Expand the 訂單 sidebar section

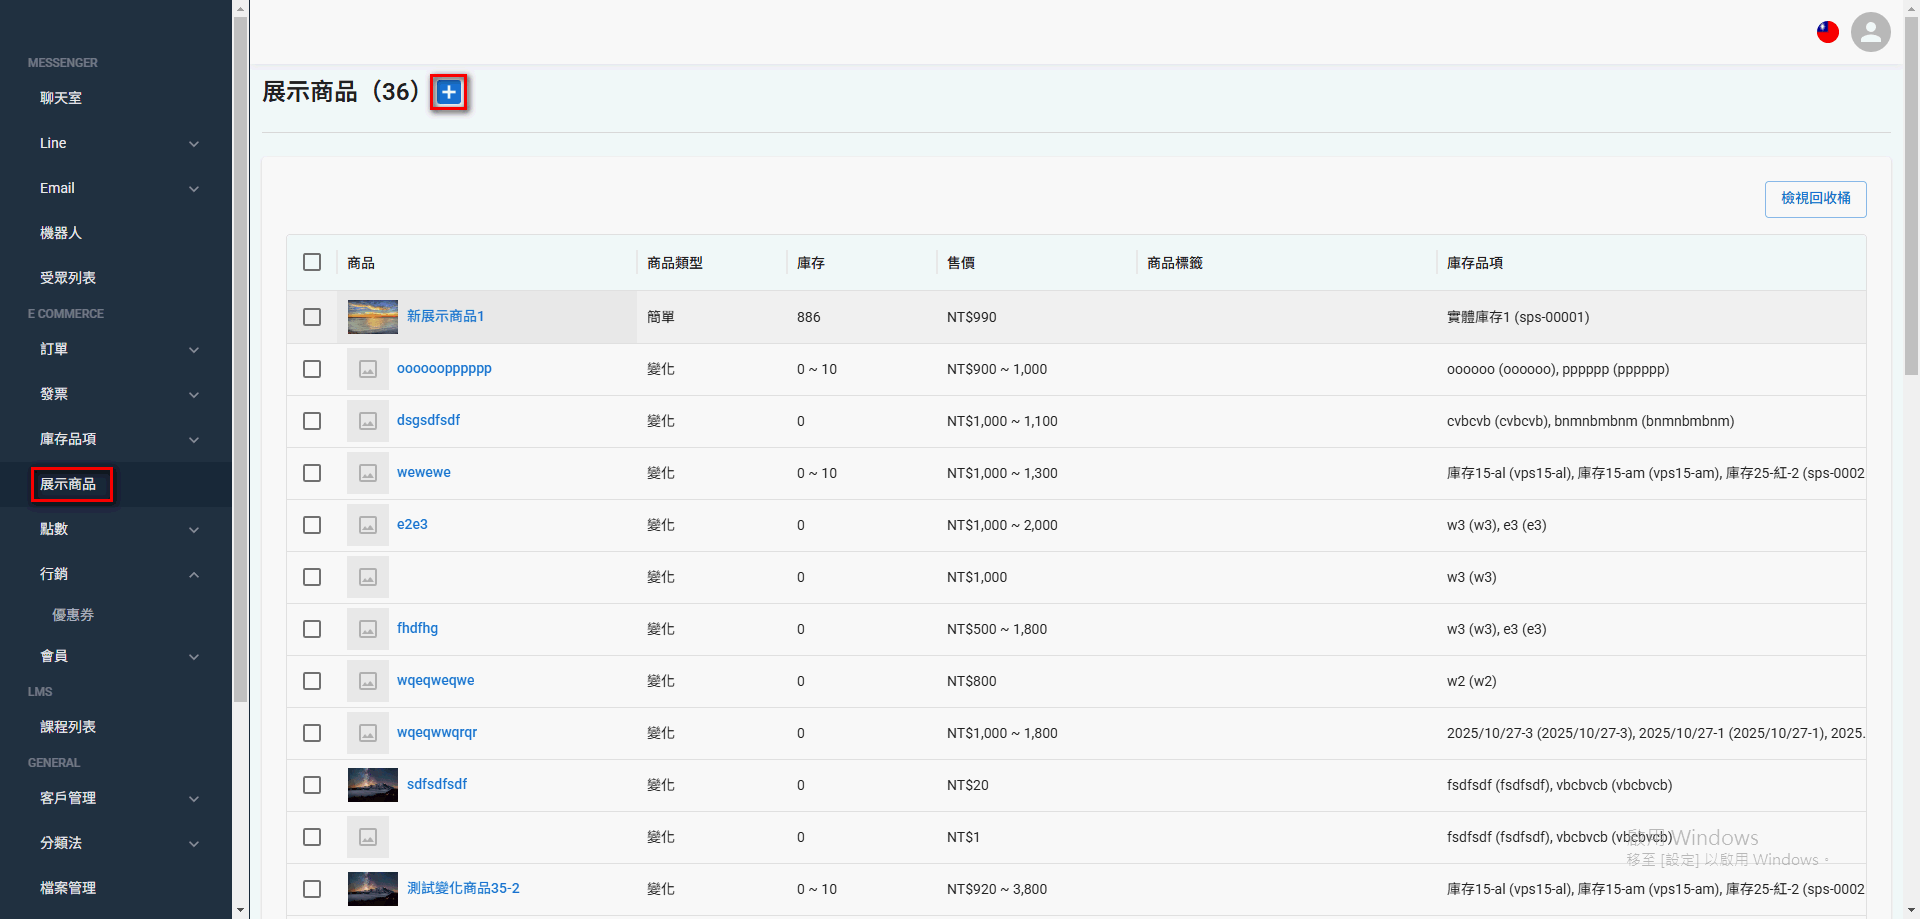[116, 349]
